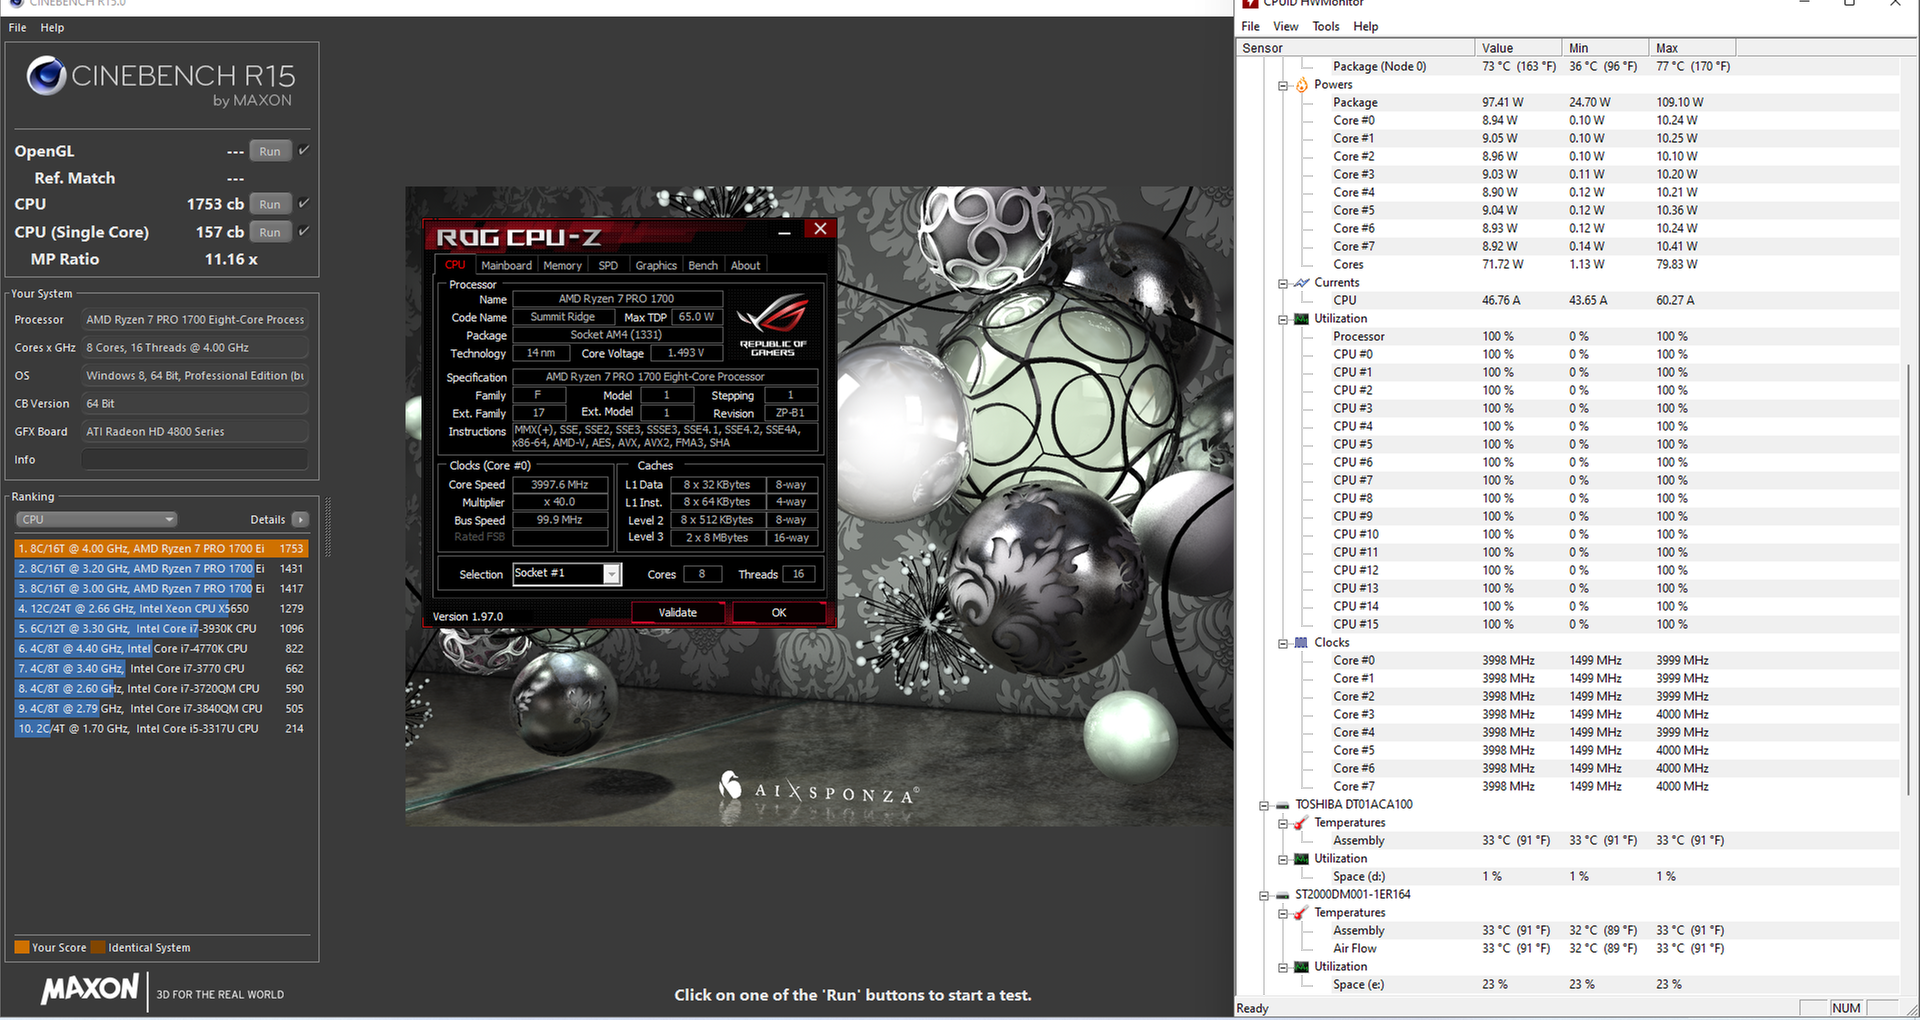Image resolution: width=1920 pixels, height=1020 pixels.
Task: Click the TOSHIBA Temperatures thermometer icon
Action: 1302,823
